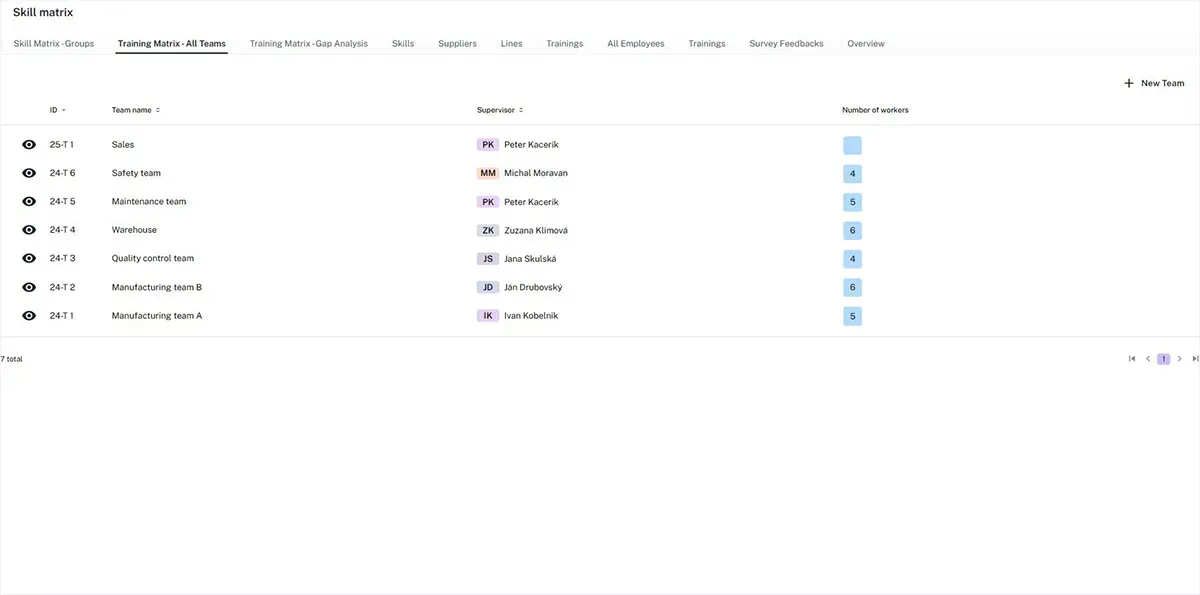Sort by the ID column header
The width and height of the screenshot is (1200, 595).
coord(58,110)
